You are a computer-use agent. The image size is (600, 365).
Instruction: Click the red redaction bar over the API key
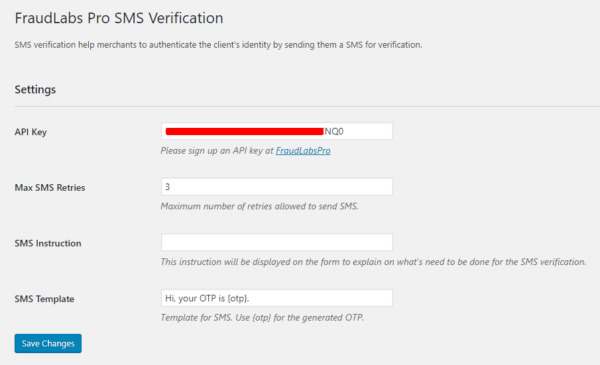[x=245, y=132]
